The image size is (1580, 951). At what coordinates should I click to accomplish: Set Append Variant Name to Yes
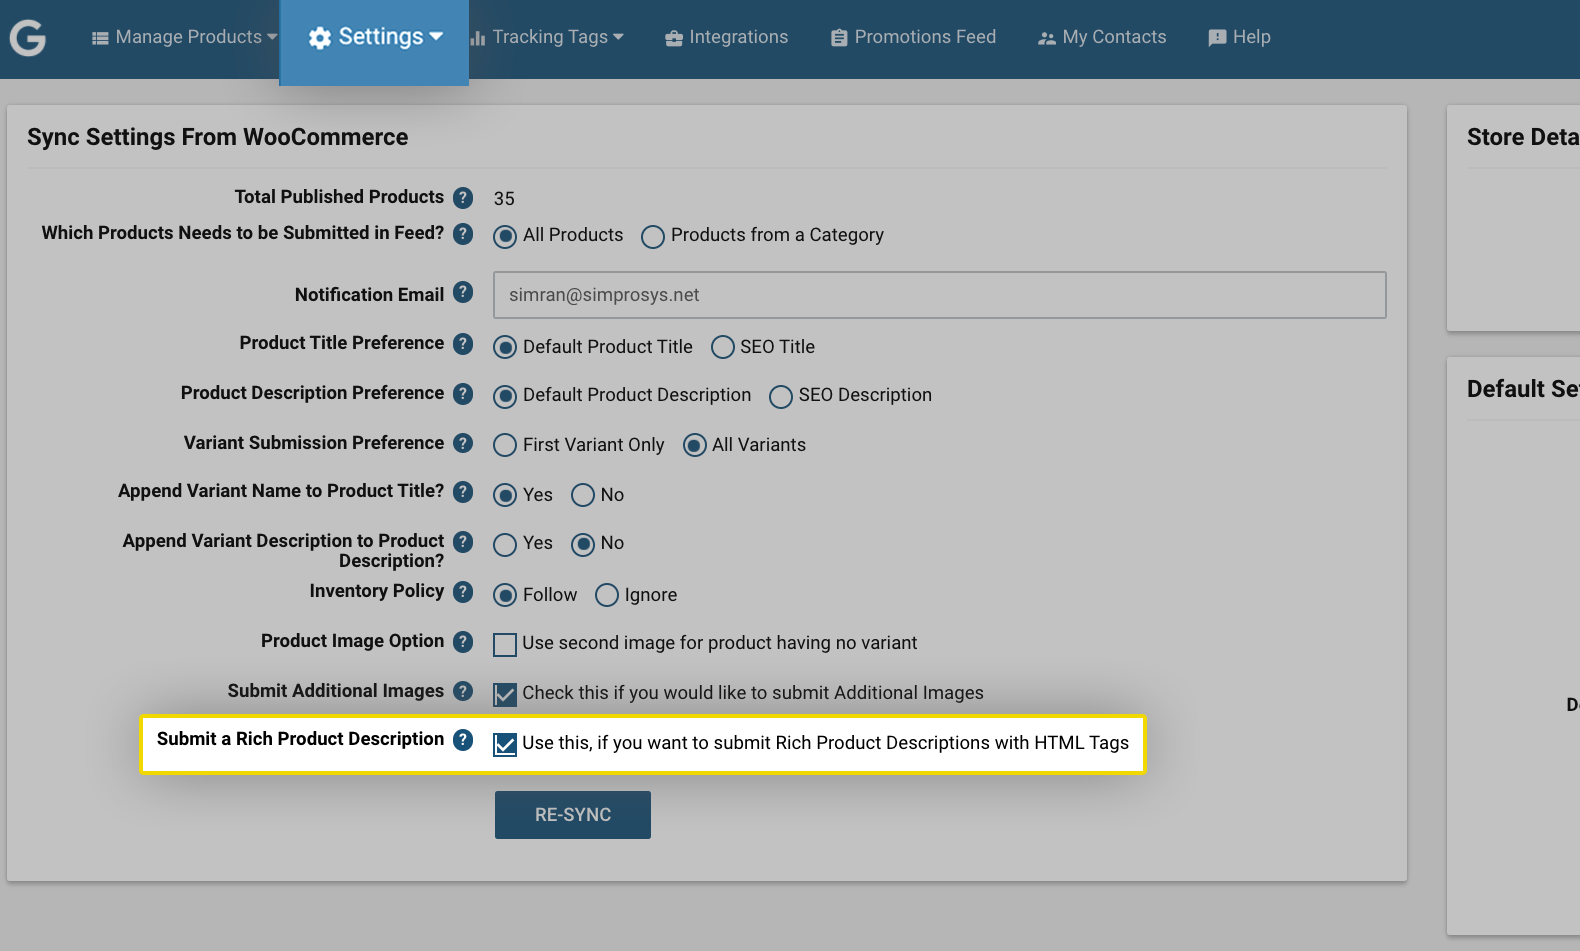505,495
